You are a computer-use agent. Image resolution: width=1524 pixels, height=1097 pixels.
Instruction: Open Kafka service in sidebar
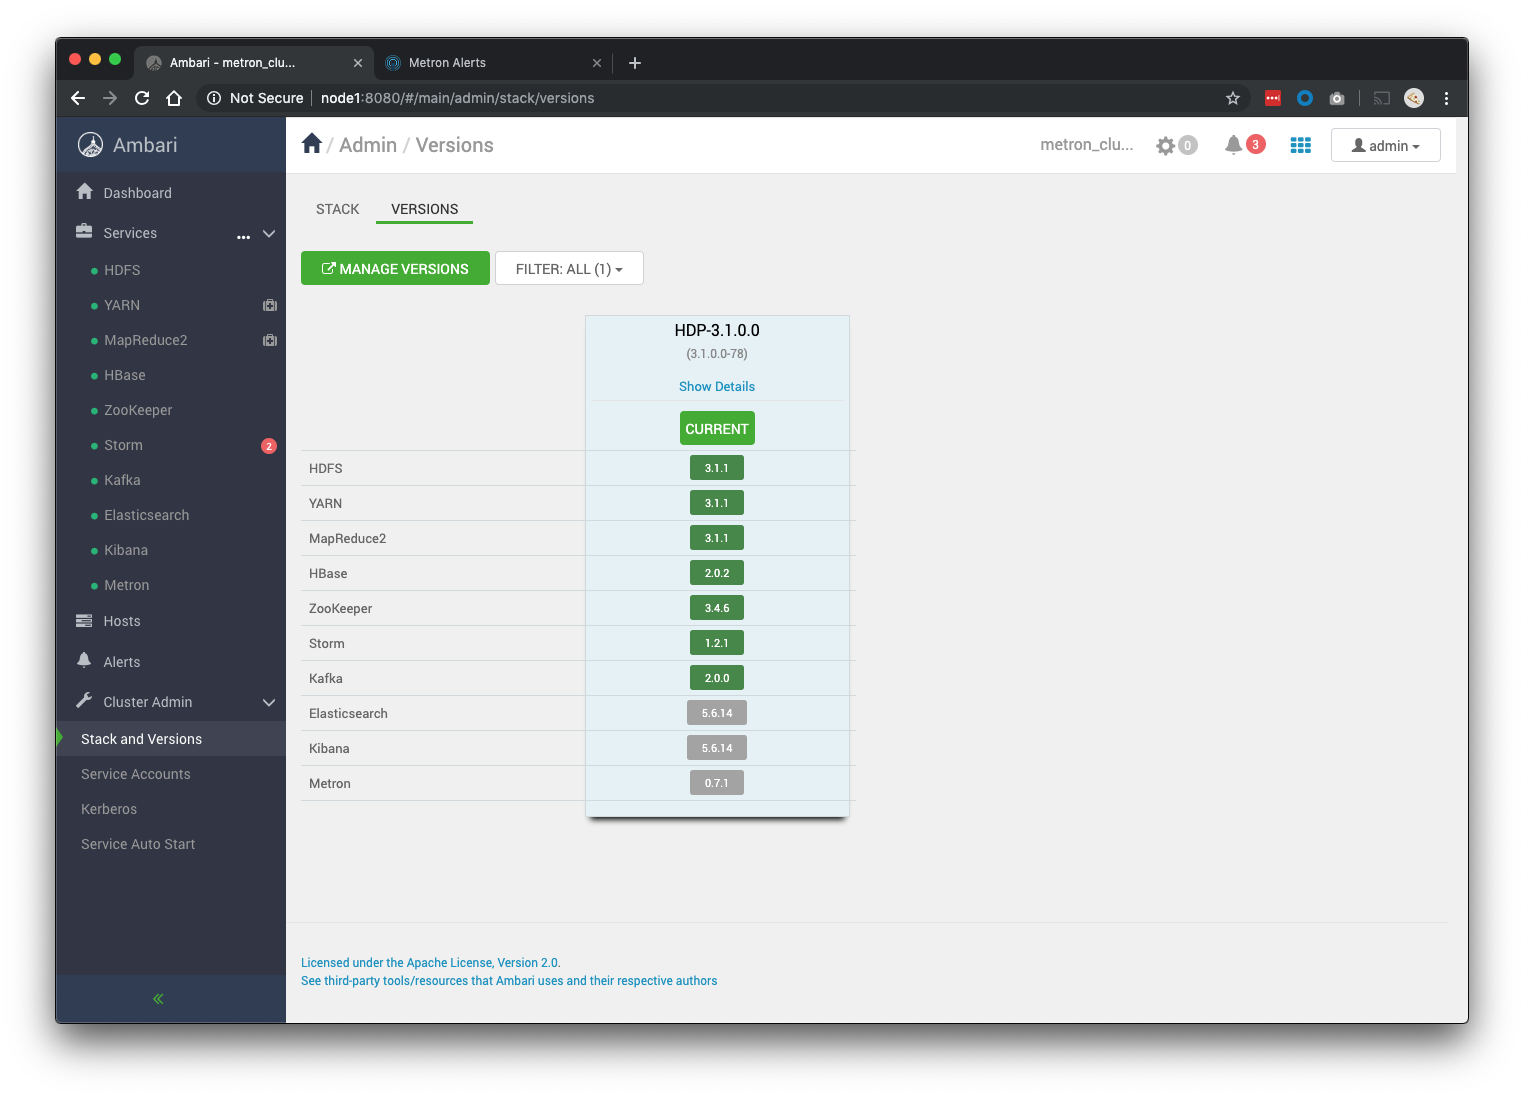click(x=122, y=480)
